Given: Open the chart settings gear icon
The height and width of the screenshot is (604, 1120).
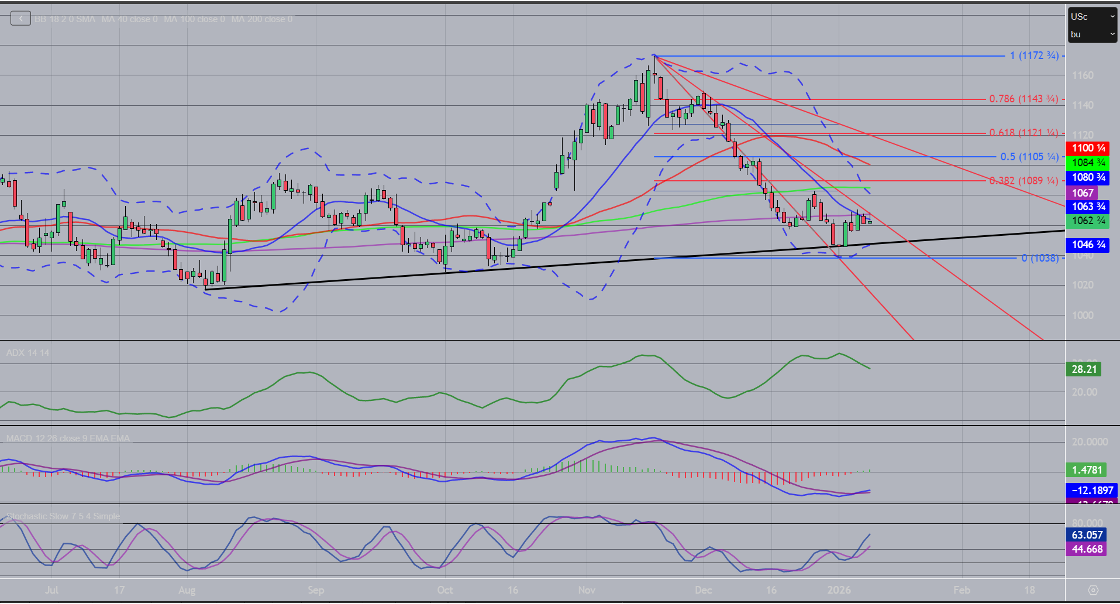Looking at the screenshot, I should coord(1093,590).
